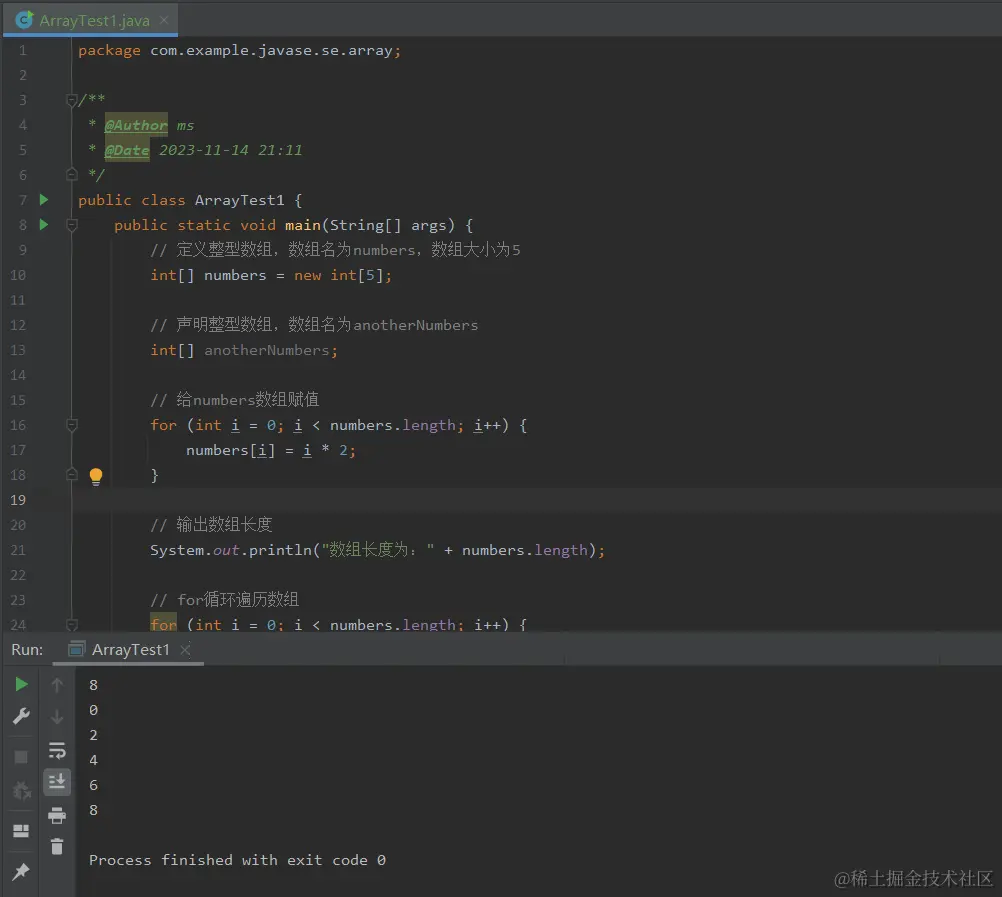Select the ArrayTest1.java editor tab

pyautogui.click(x=91, y=20)
